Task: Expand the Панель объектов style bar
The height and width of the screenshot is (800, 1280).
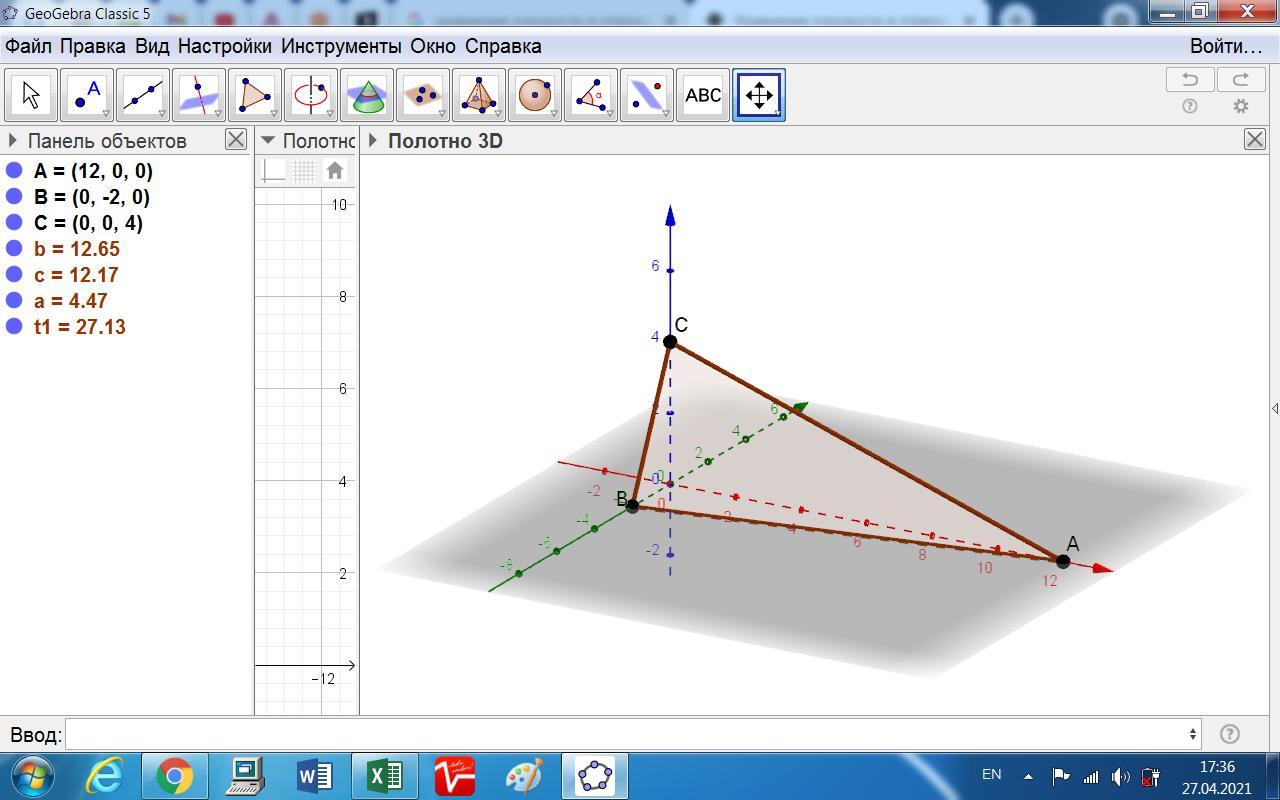Action: (12, 141)
